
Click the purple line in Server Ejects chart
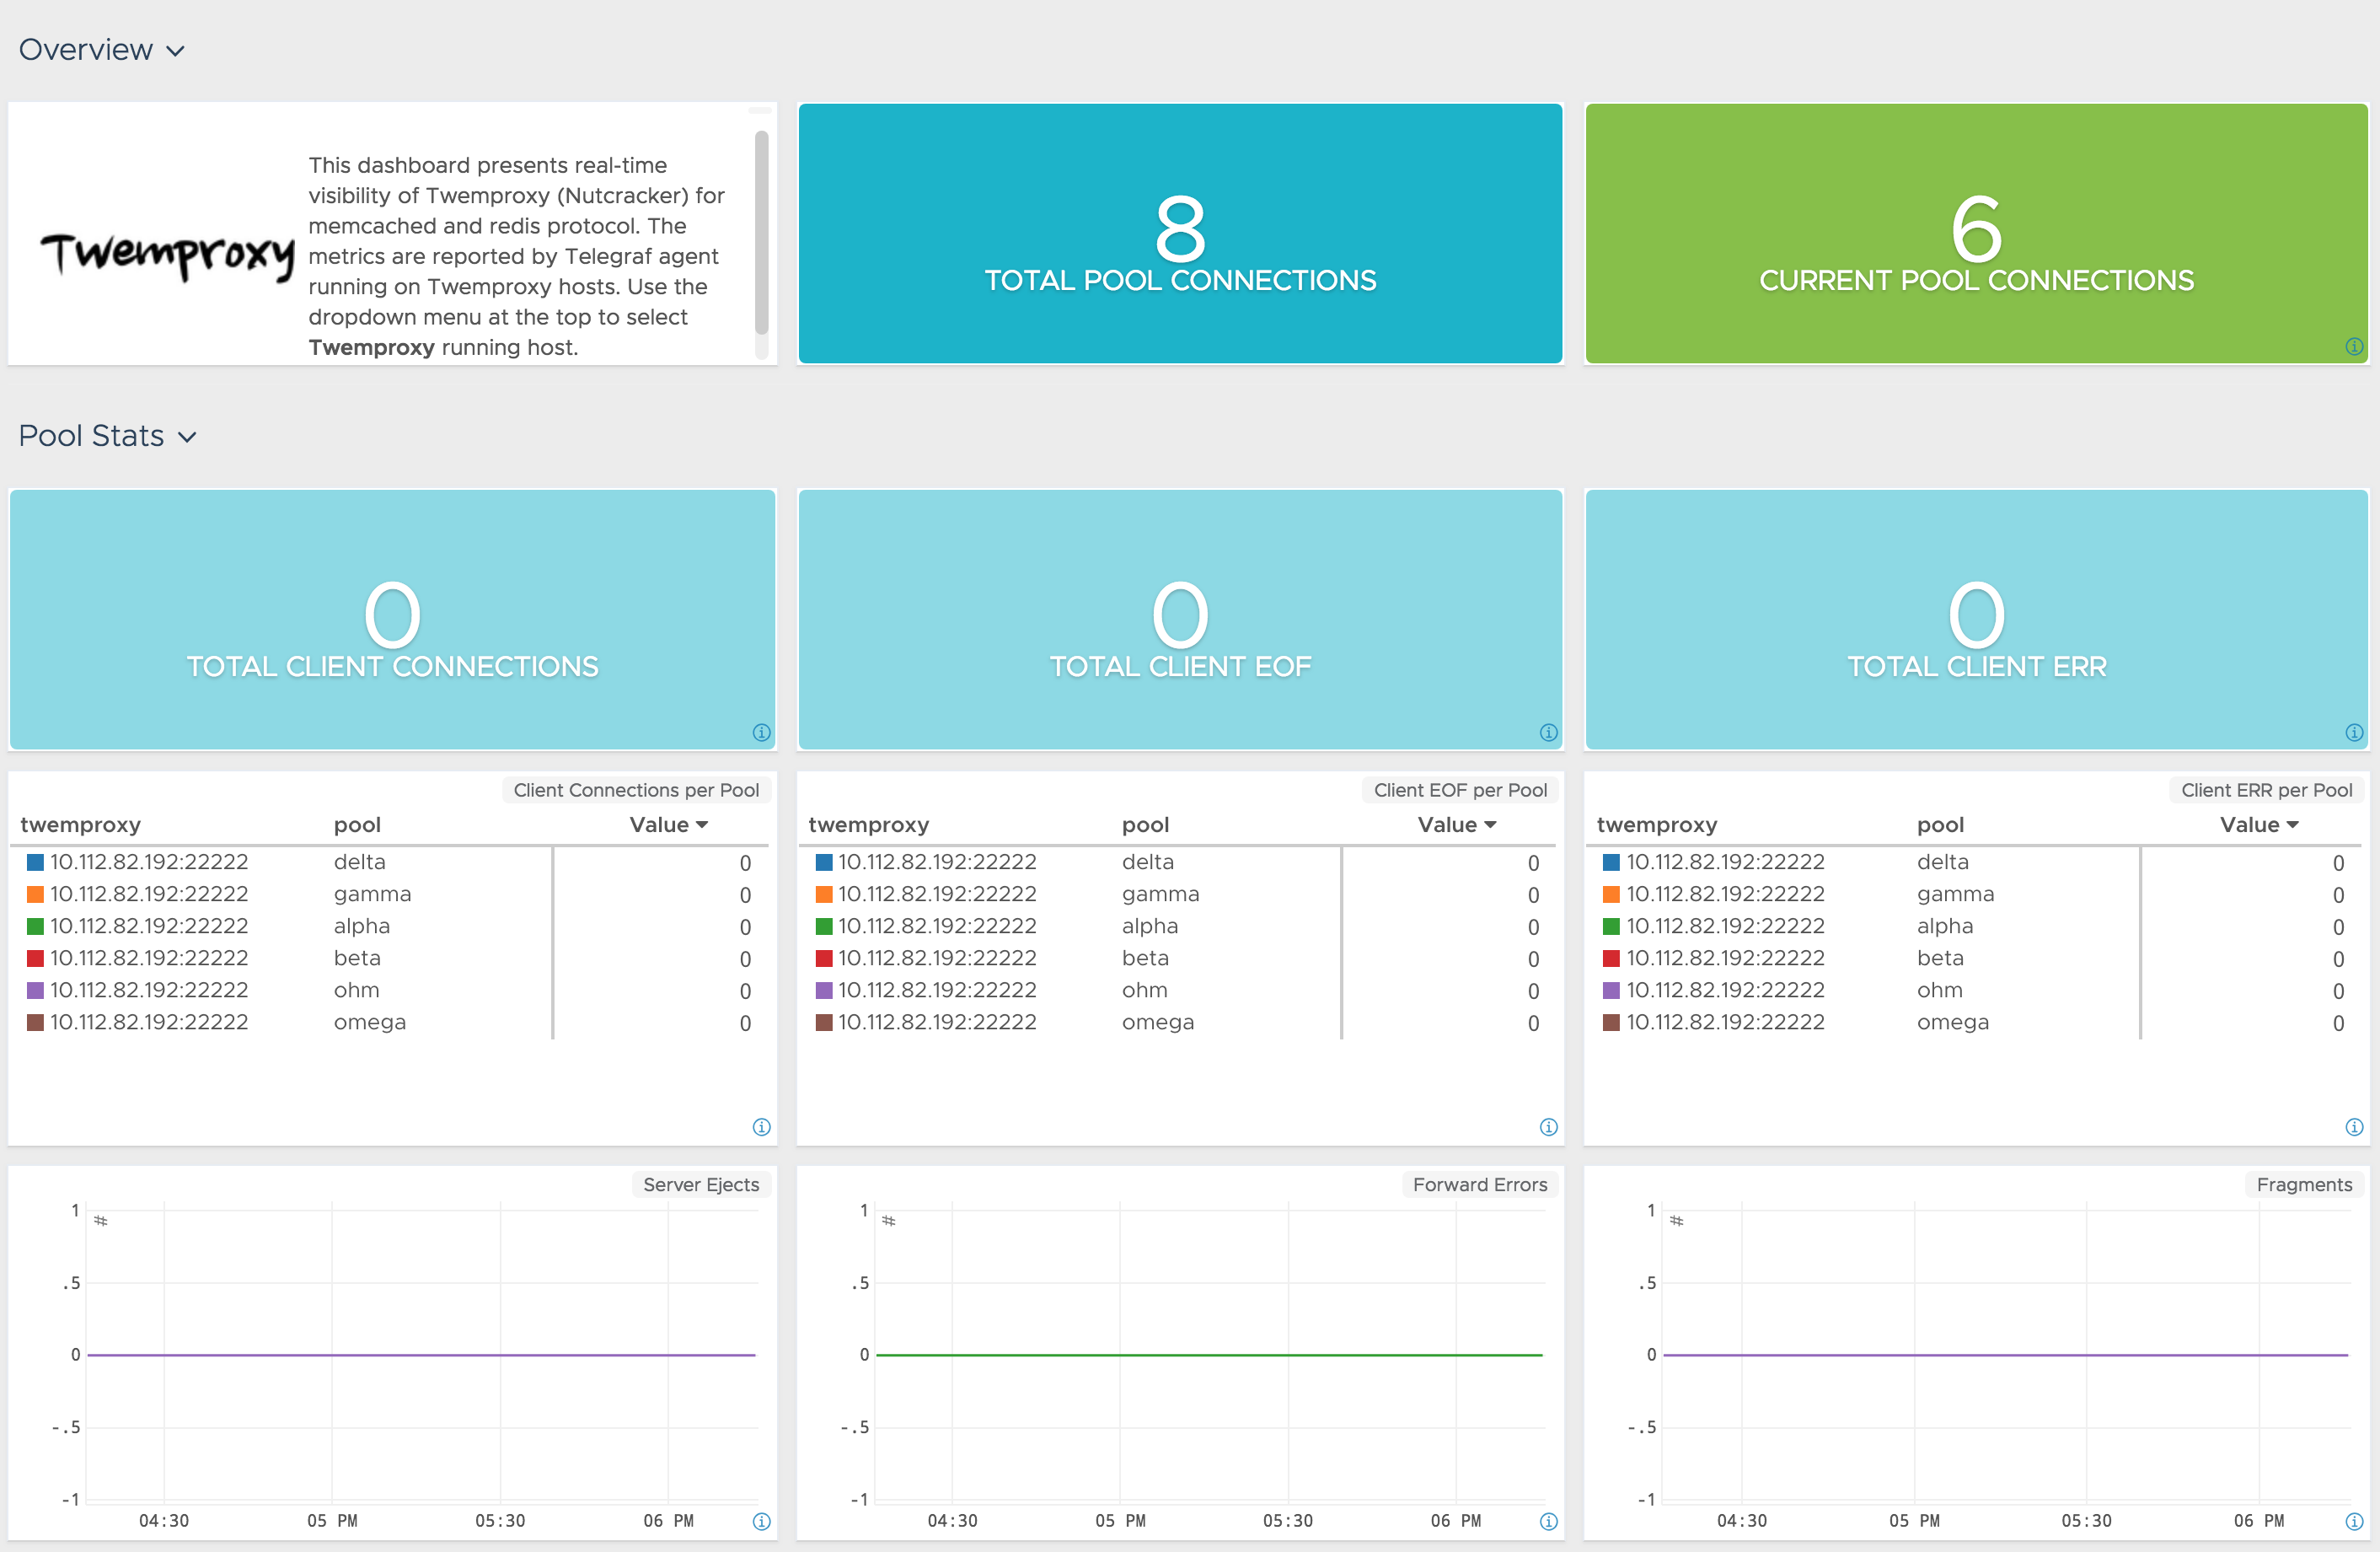(420, 1355)
